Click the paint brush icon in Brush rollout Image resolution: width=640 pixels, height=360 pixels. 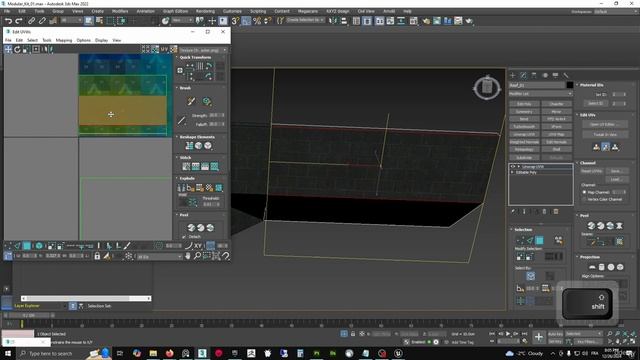[x=191, y=101]
